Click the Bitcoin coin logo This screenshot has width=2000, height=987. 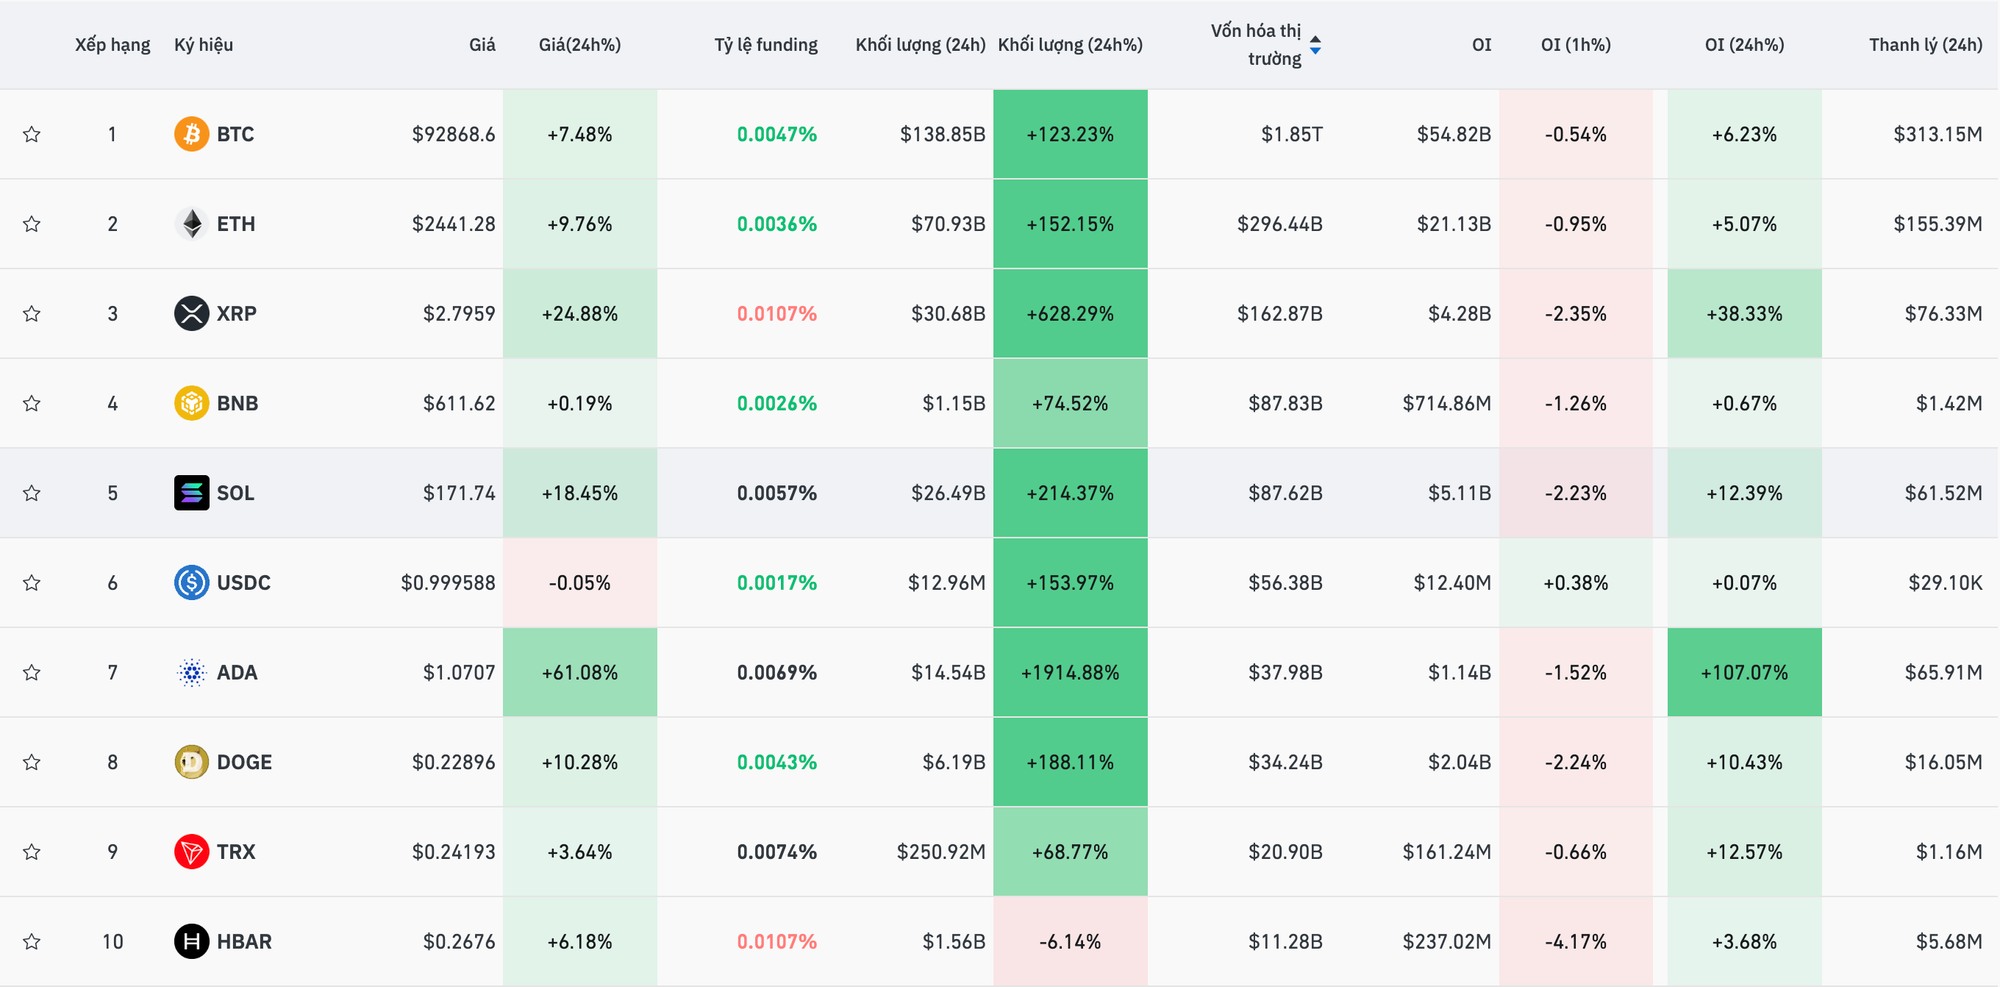click(191, 134)
